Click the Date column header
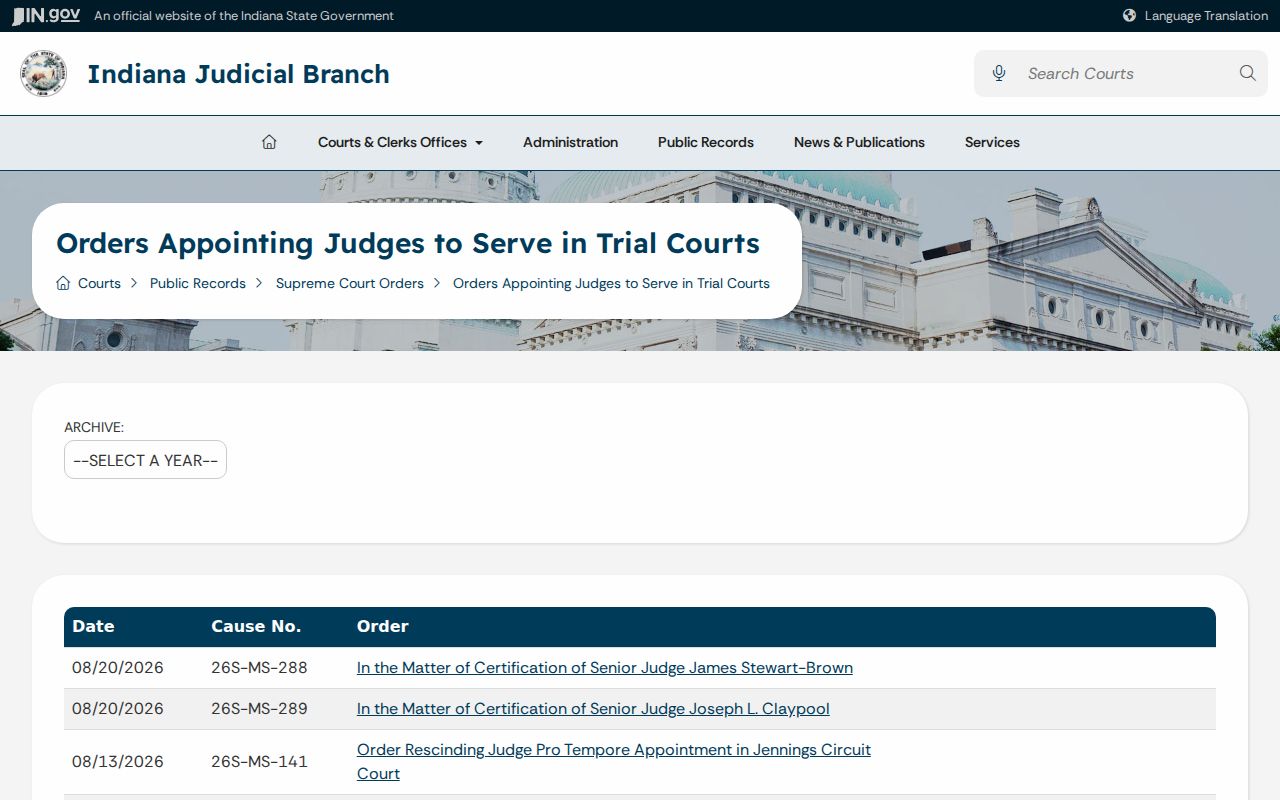This screenshot has width=1280, height=800. point(93,626)
